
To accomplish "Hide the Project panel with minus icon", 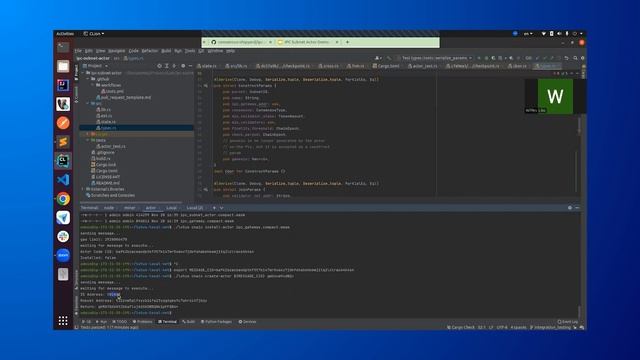I will 190,66.
